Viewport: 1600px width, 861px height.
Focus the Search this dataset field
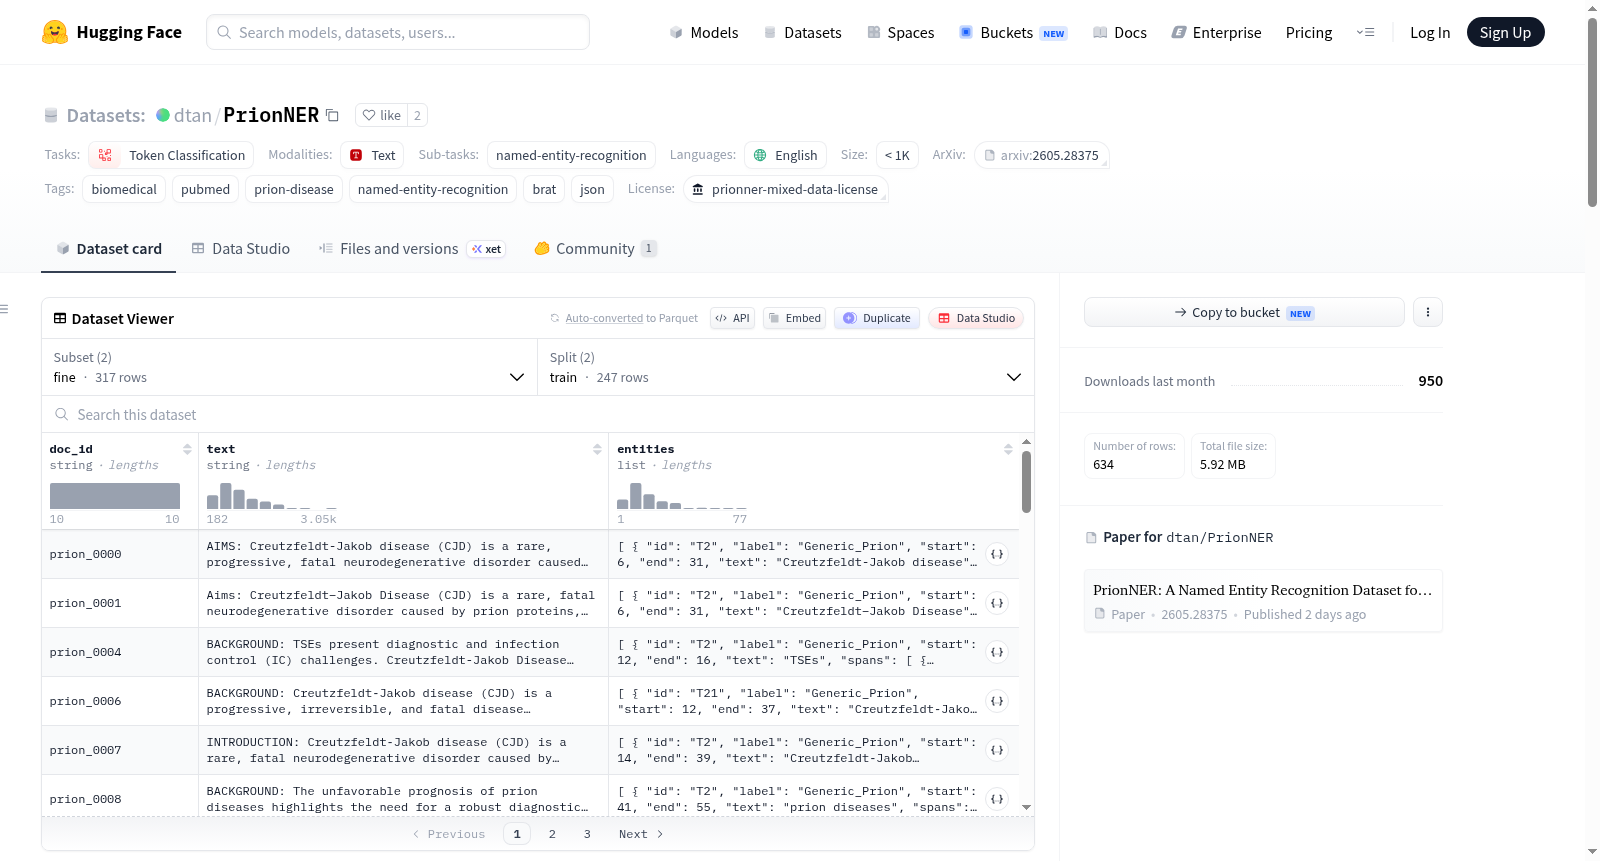pos(538,414)
